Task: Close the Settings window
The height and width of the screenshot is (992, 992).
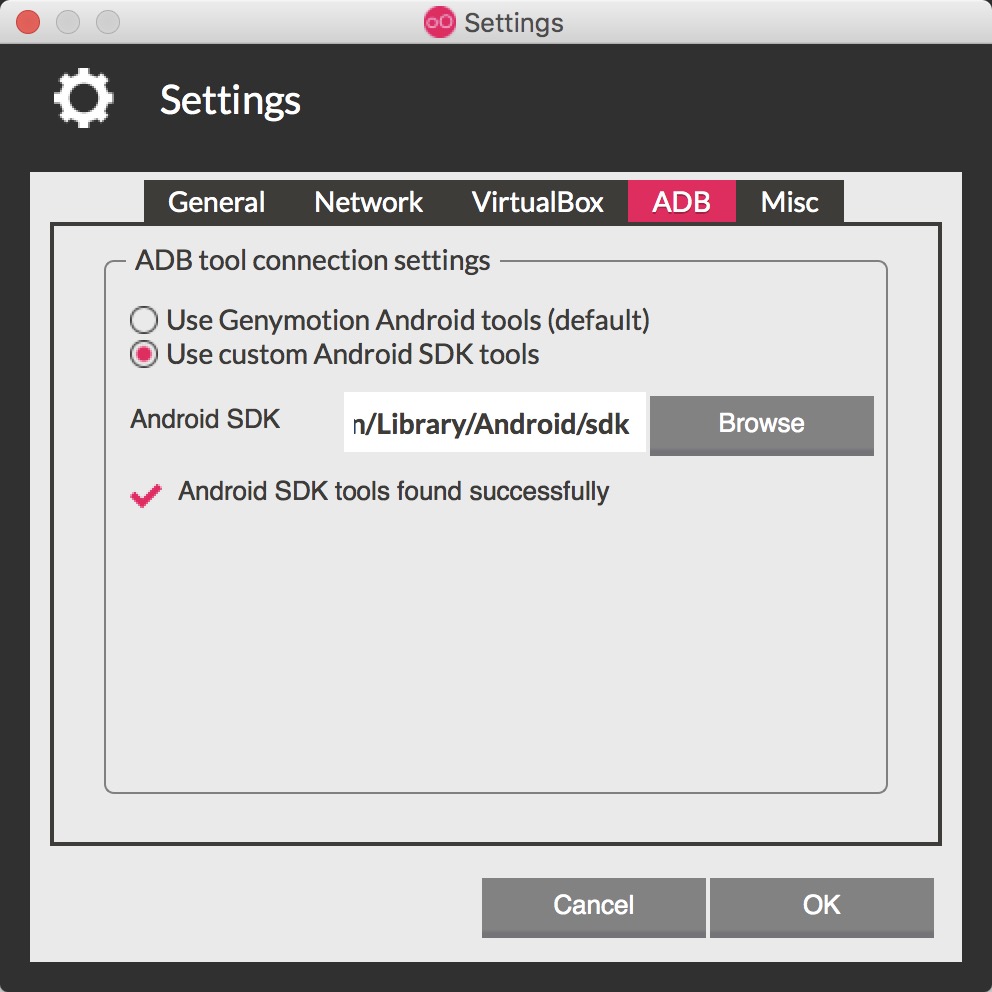Action: 28,22
